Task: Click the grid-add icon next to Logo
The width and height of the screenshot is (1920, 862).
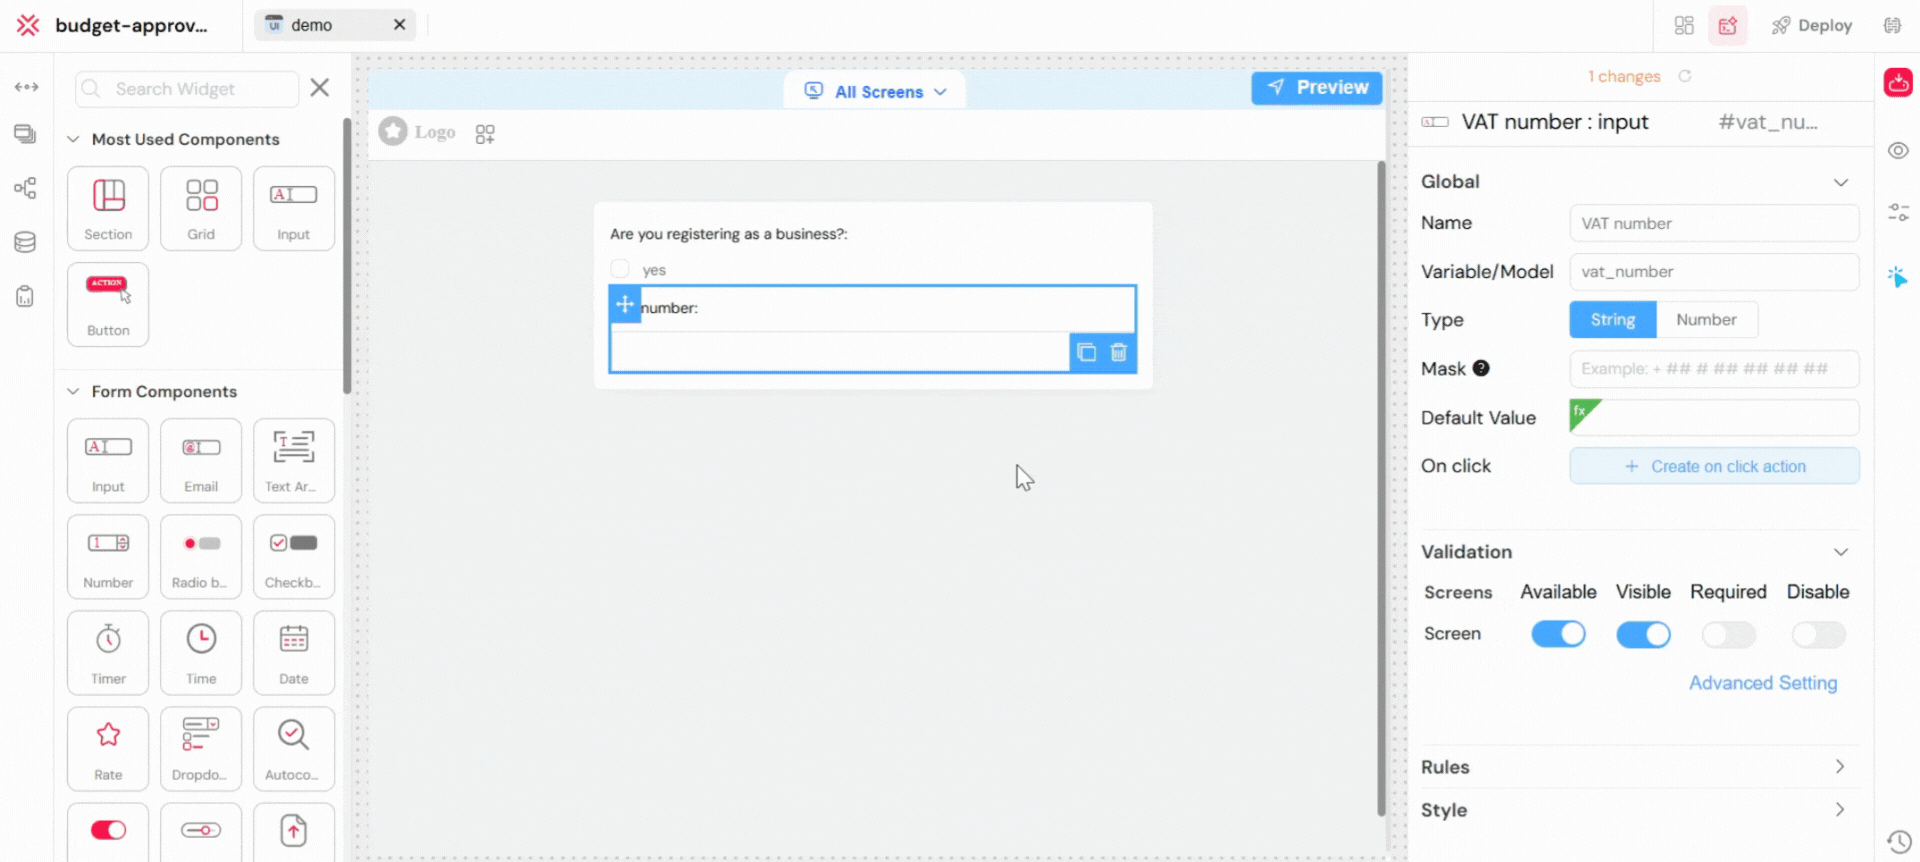Action: click(x=485, y=134)
